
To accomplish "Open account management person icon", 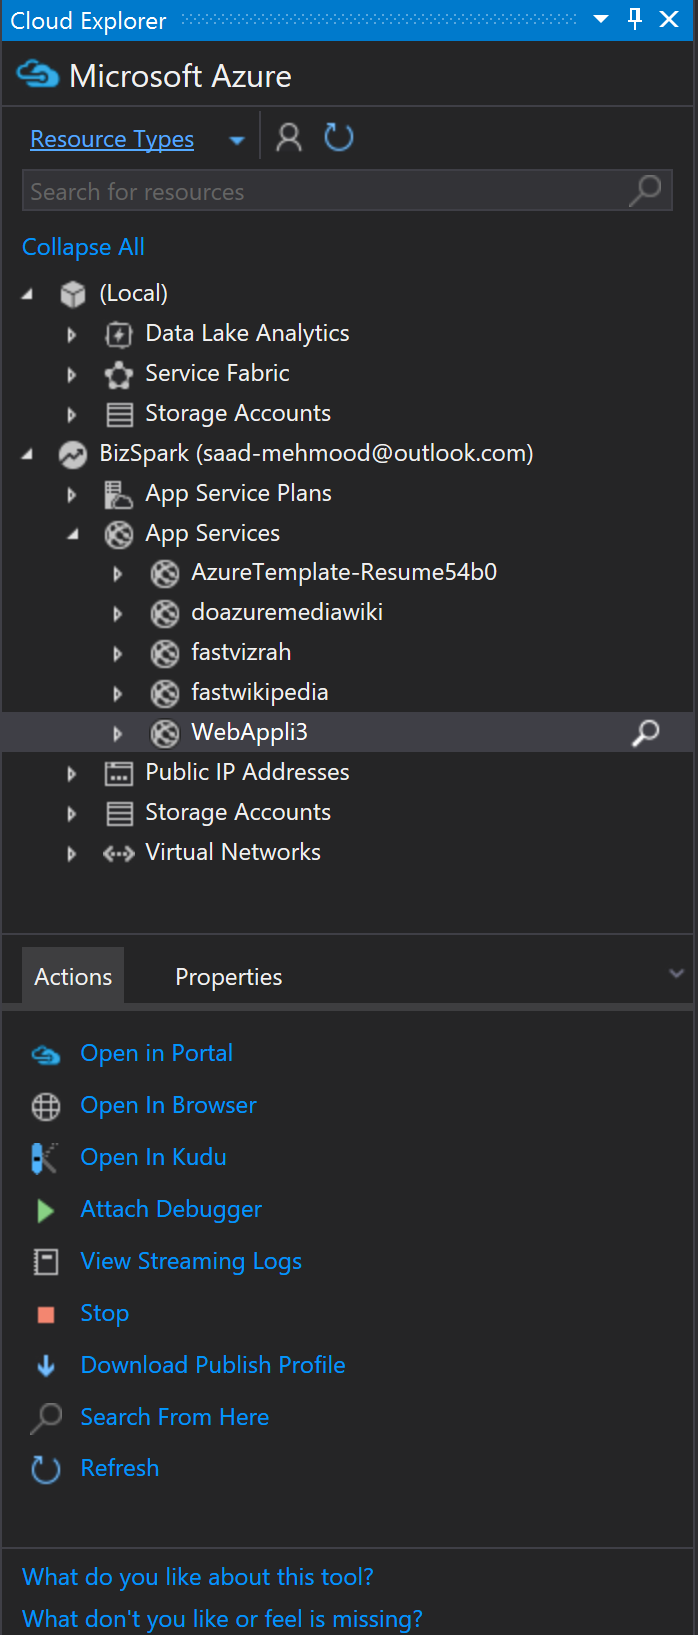I will tap(289, 138).
